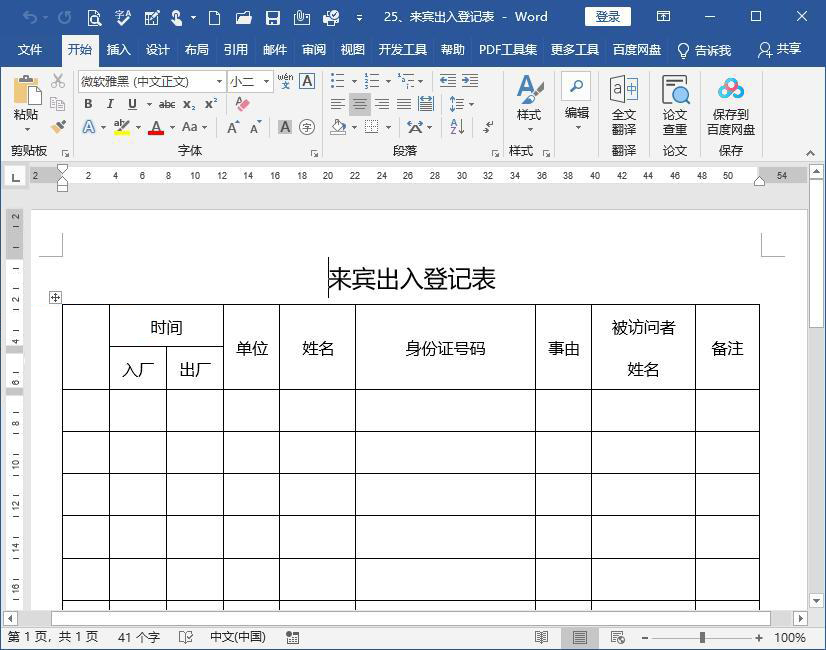Viewport: 826px width, 650px height.
Task: Enable superscript formatting
Action: point(211,104)
